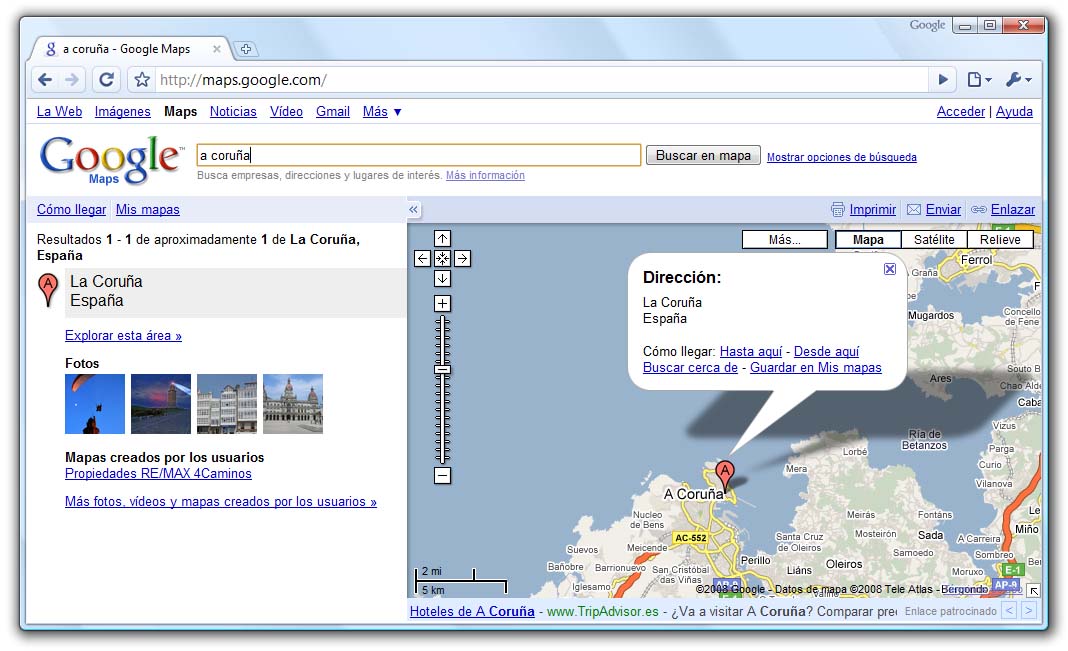Click the chain link icon next to Enlazar
The width and height of the screenshot is (1068, 651).
tap(979, 210)
